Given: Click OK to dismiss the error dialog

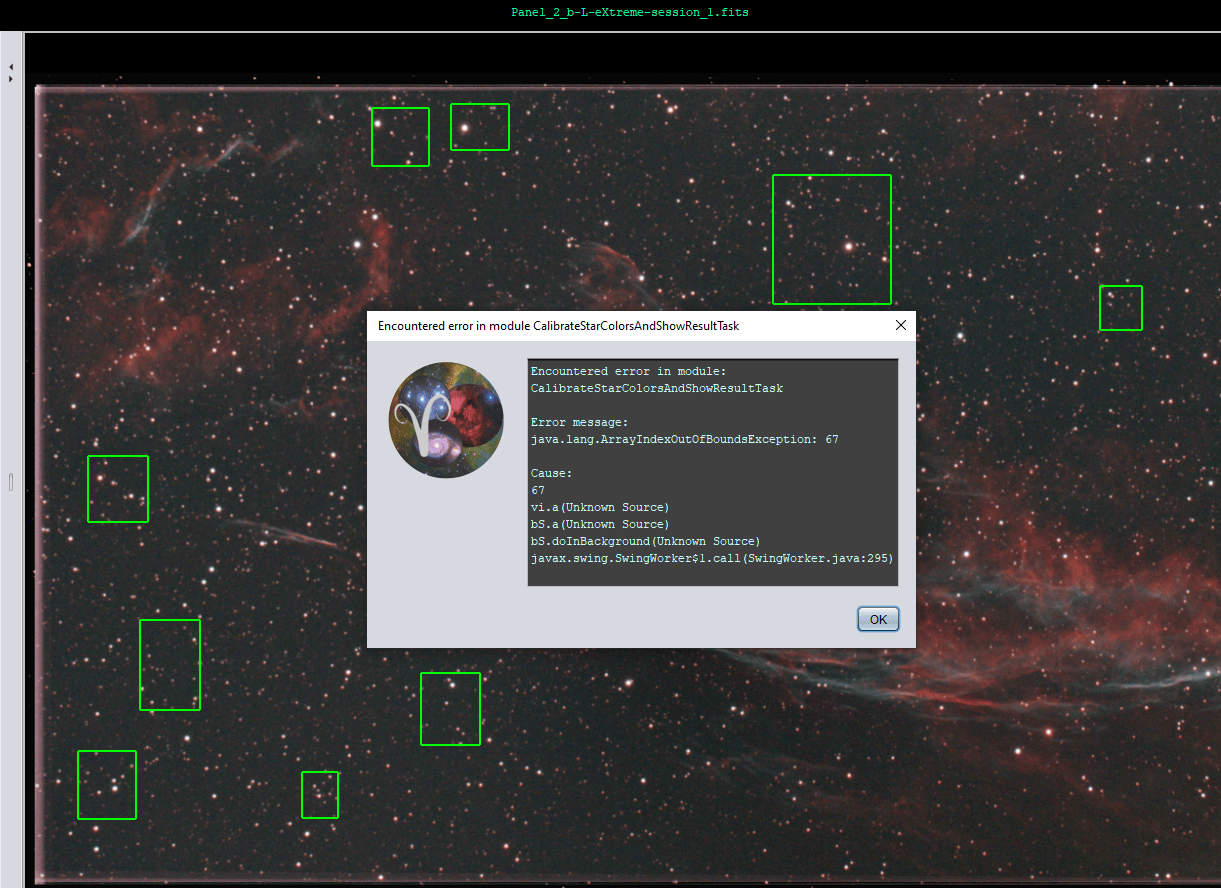Looking at the screenshot, I should (x=878, y=619).
